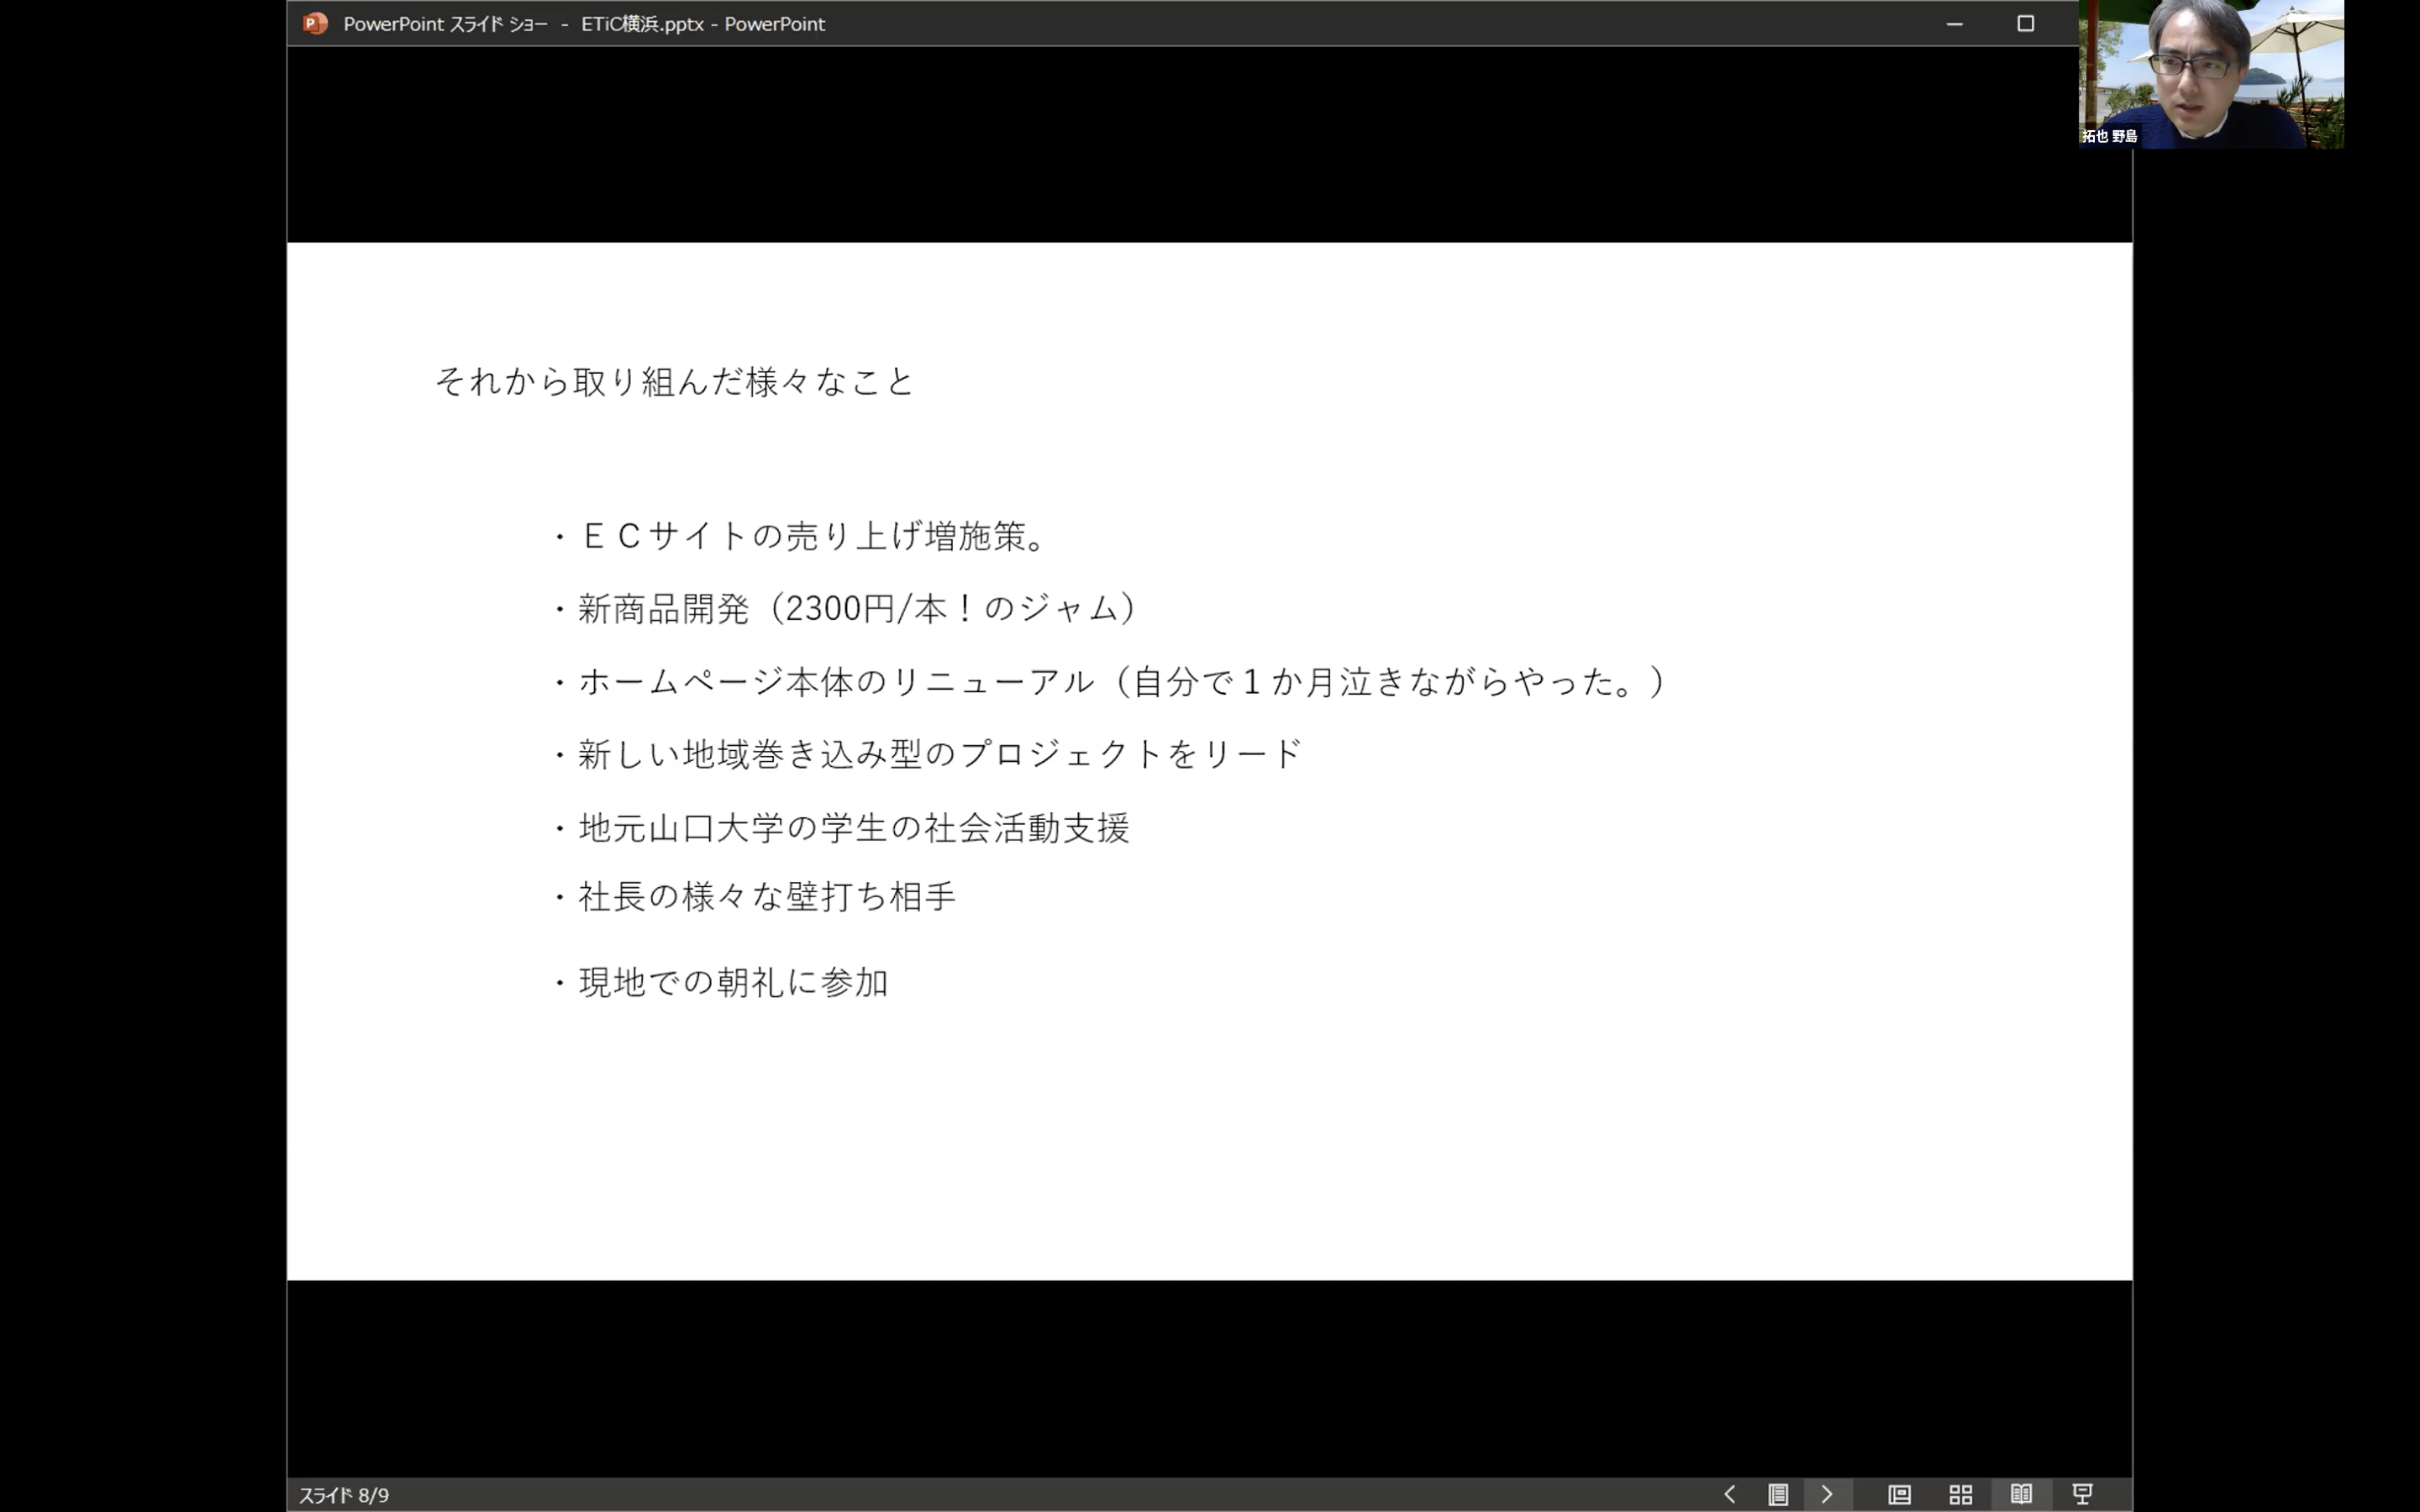2420x1512 pixels.
Task: Advance with the next slide arrow
Action: 1826,1494
